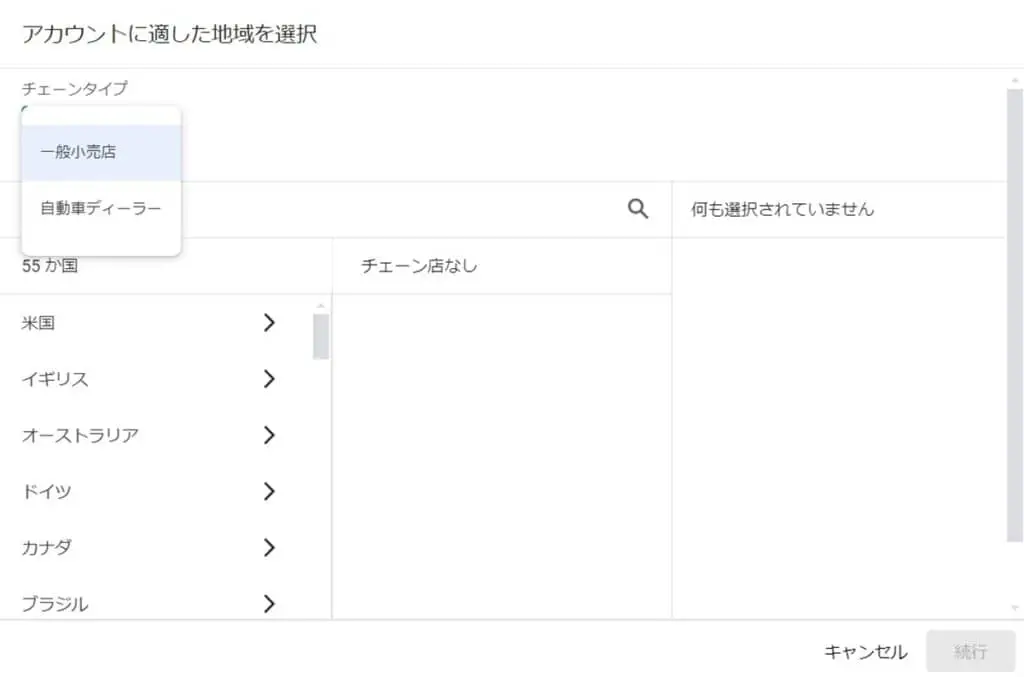The image size is (1024, 677).
Task: Select the ドイツ country row
Action: coord(120,491)
